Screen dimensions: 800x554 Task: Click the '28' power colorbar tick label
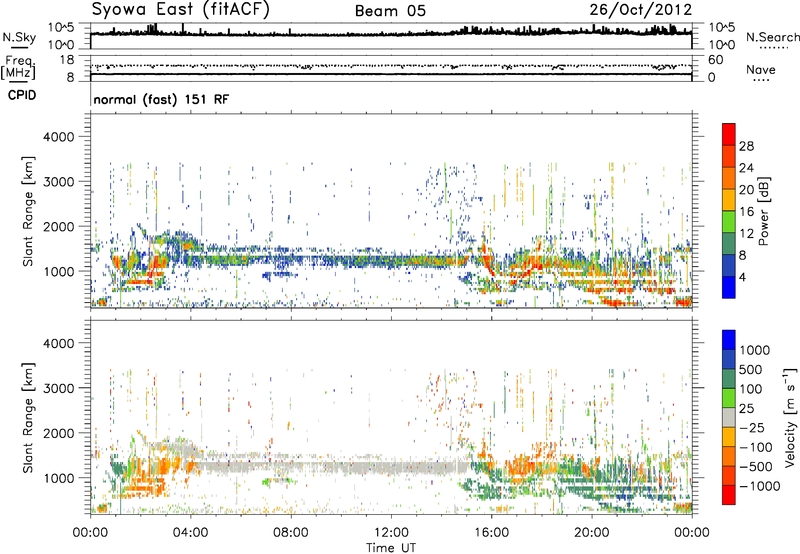click(x=746, y=146)
